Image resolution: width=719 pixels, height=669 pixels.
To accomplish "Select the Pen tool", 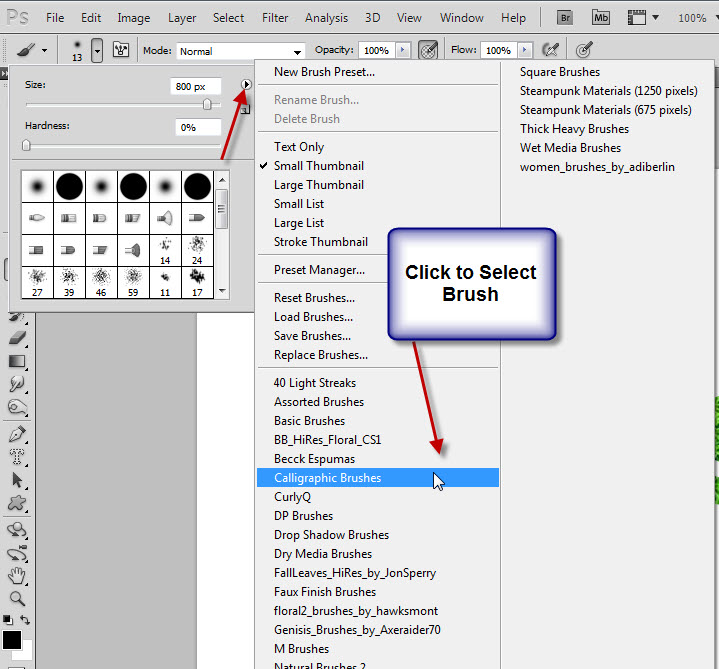I will 17,434.
